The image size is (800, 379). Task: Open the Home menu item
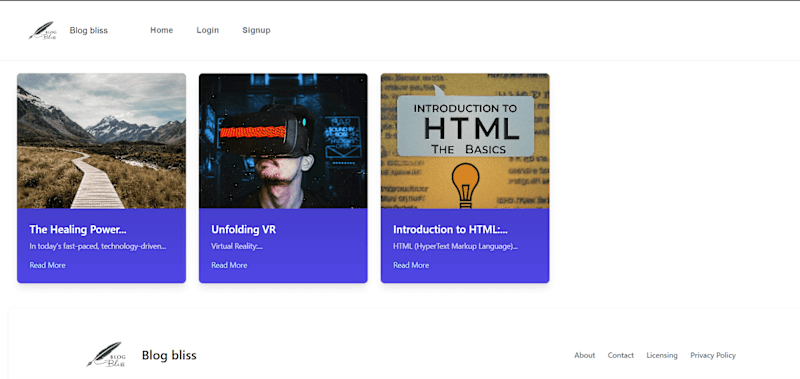(x=161, y=30)
